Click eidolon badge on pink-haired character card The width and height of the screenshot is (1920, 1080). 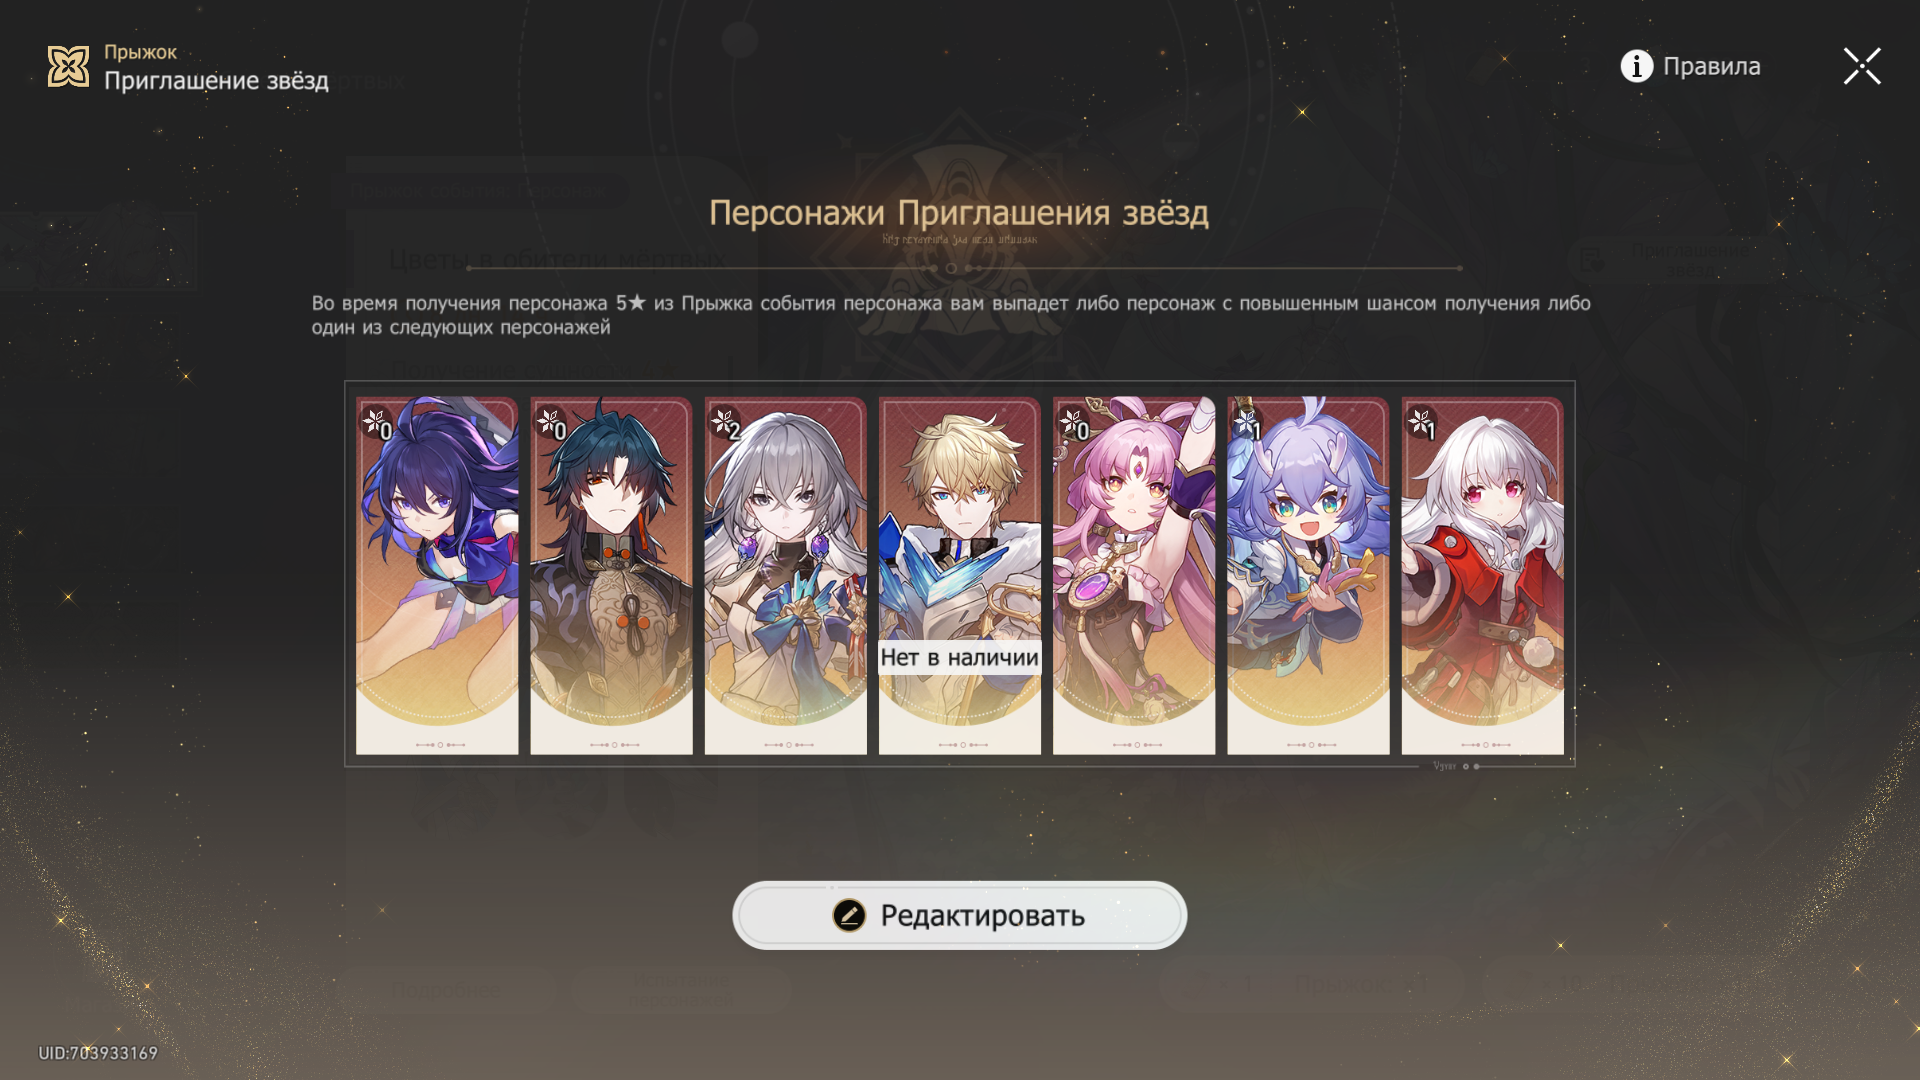click(1074, 424)
